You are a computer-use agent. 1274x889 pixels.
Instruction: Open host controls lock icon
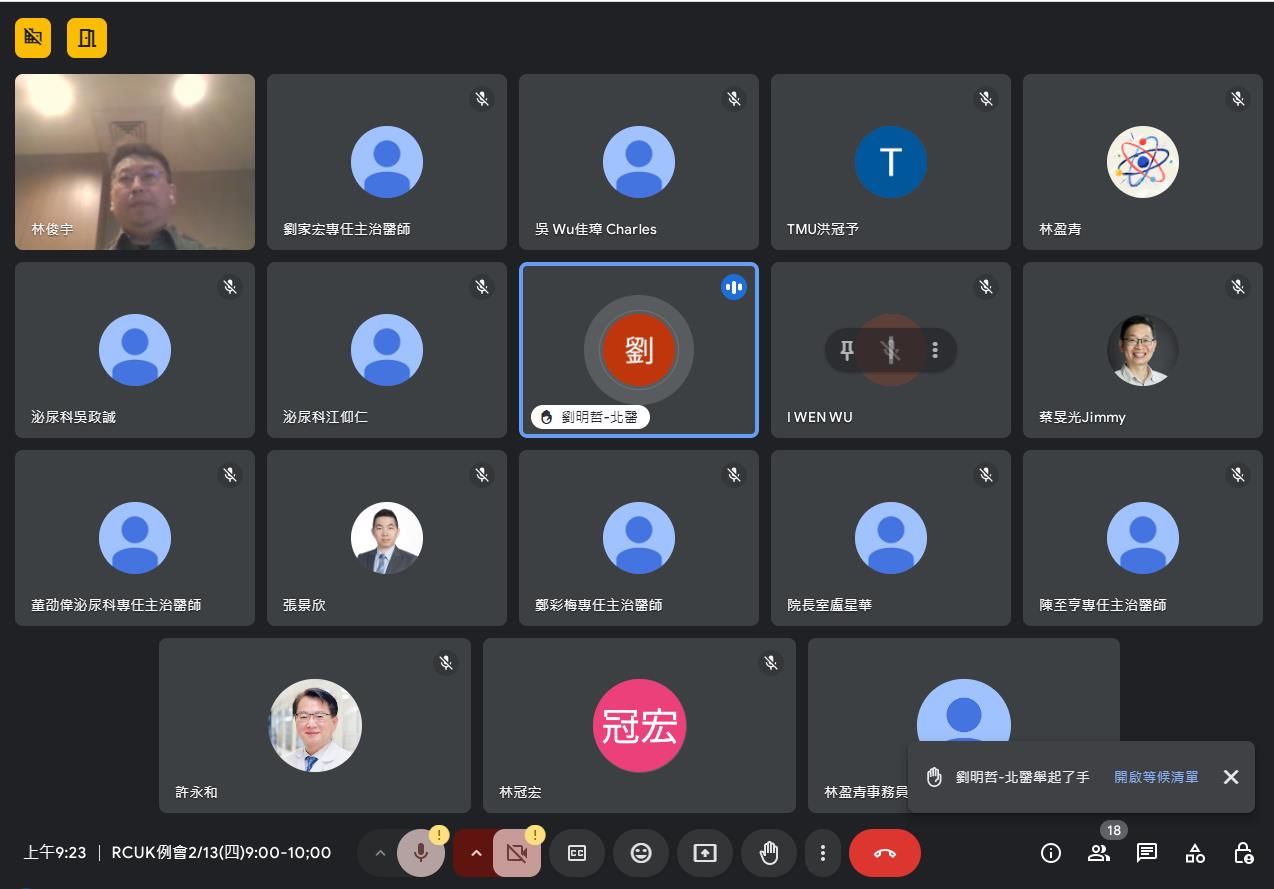(x=1243, y=853)
